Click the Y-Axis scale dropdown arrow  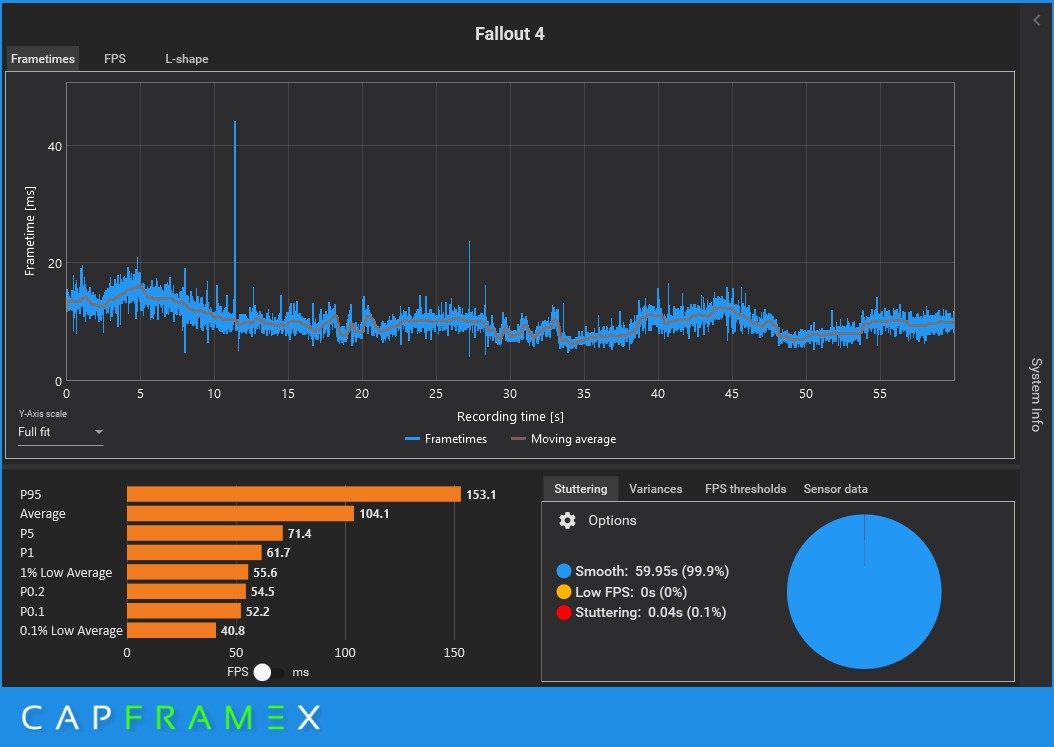[99, 432]
